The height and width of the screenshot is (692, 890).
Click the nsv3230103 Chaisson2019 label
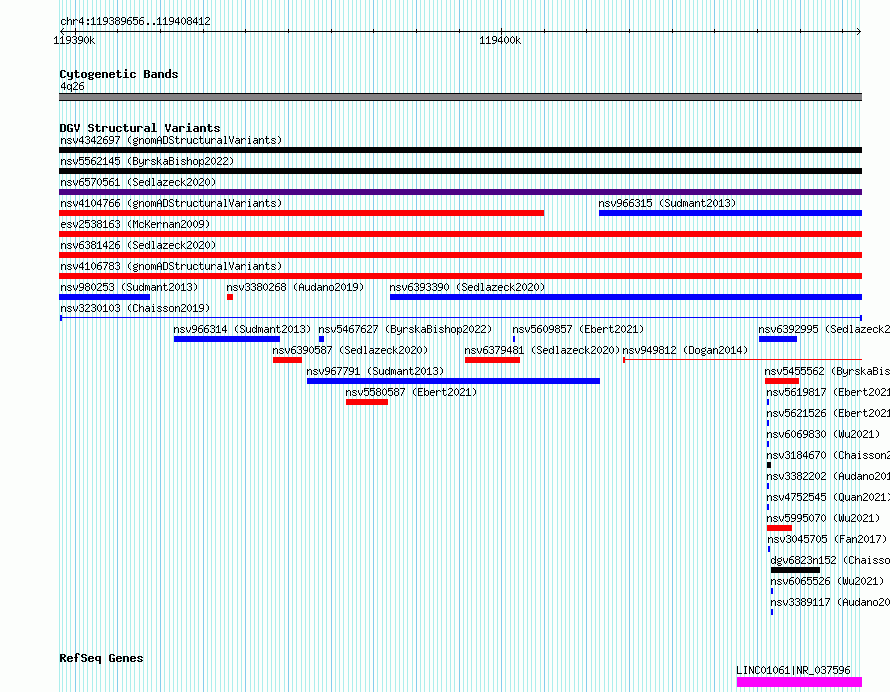(135, 308)
